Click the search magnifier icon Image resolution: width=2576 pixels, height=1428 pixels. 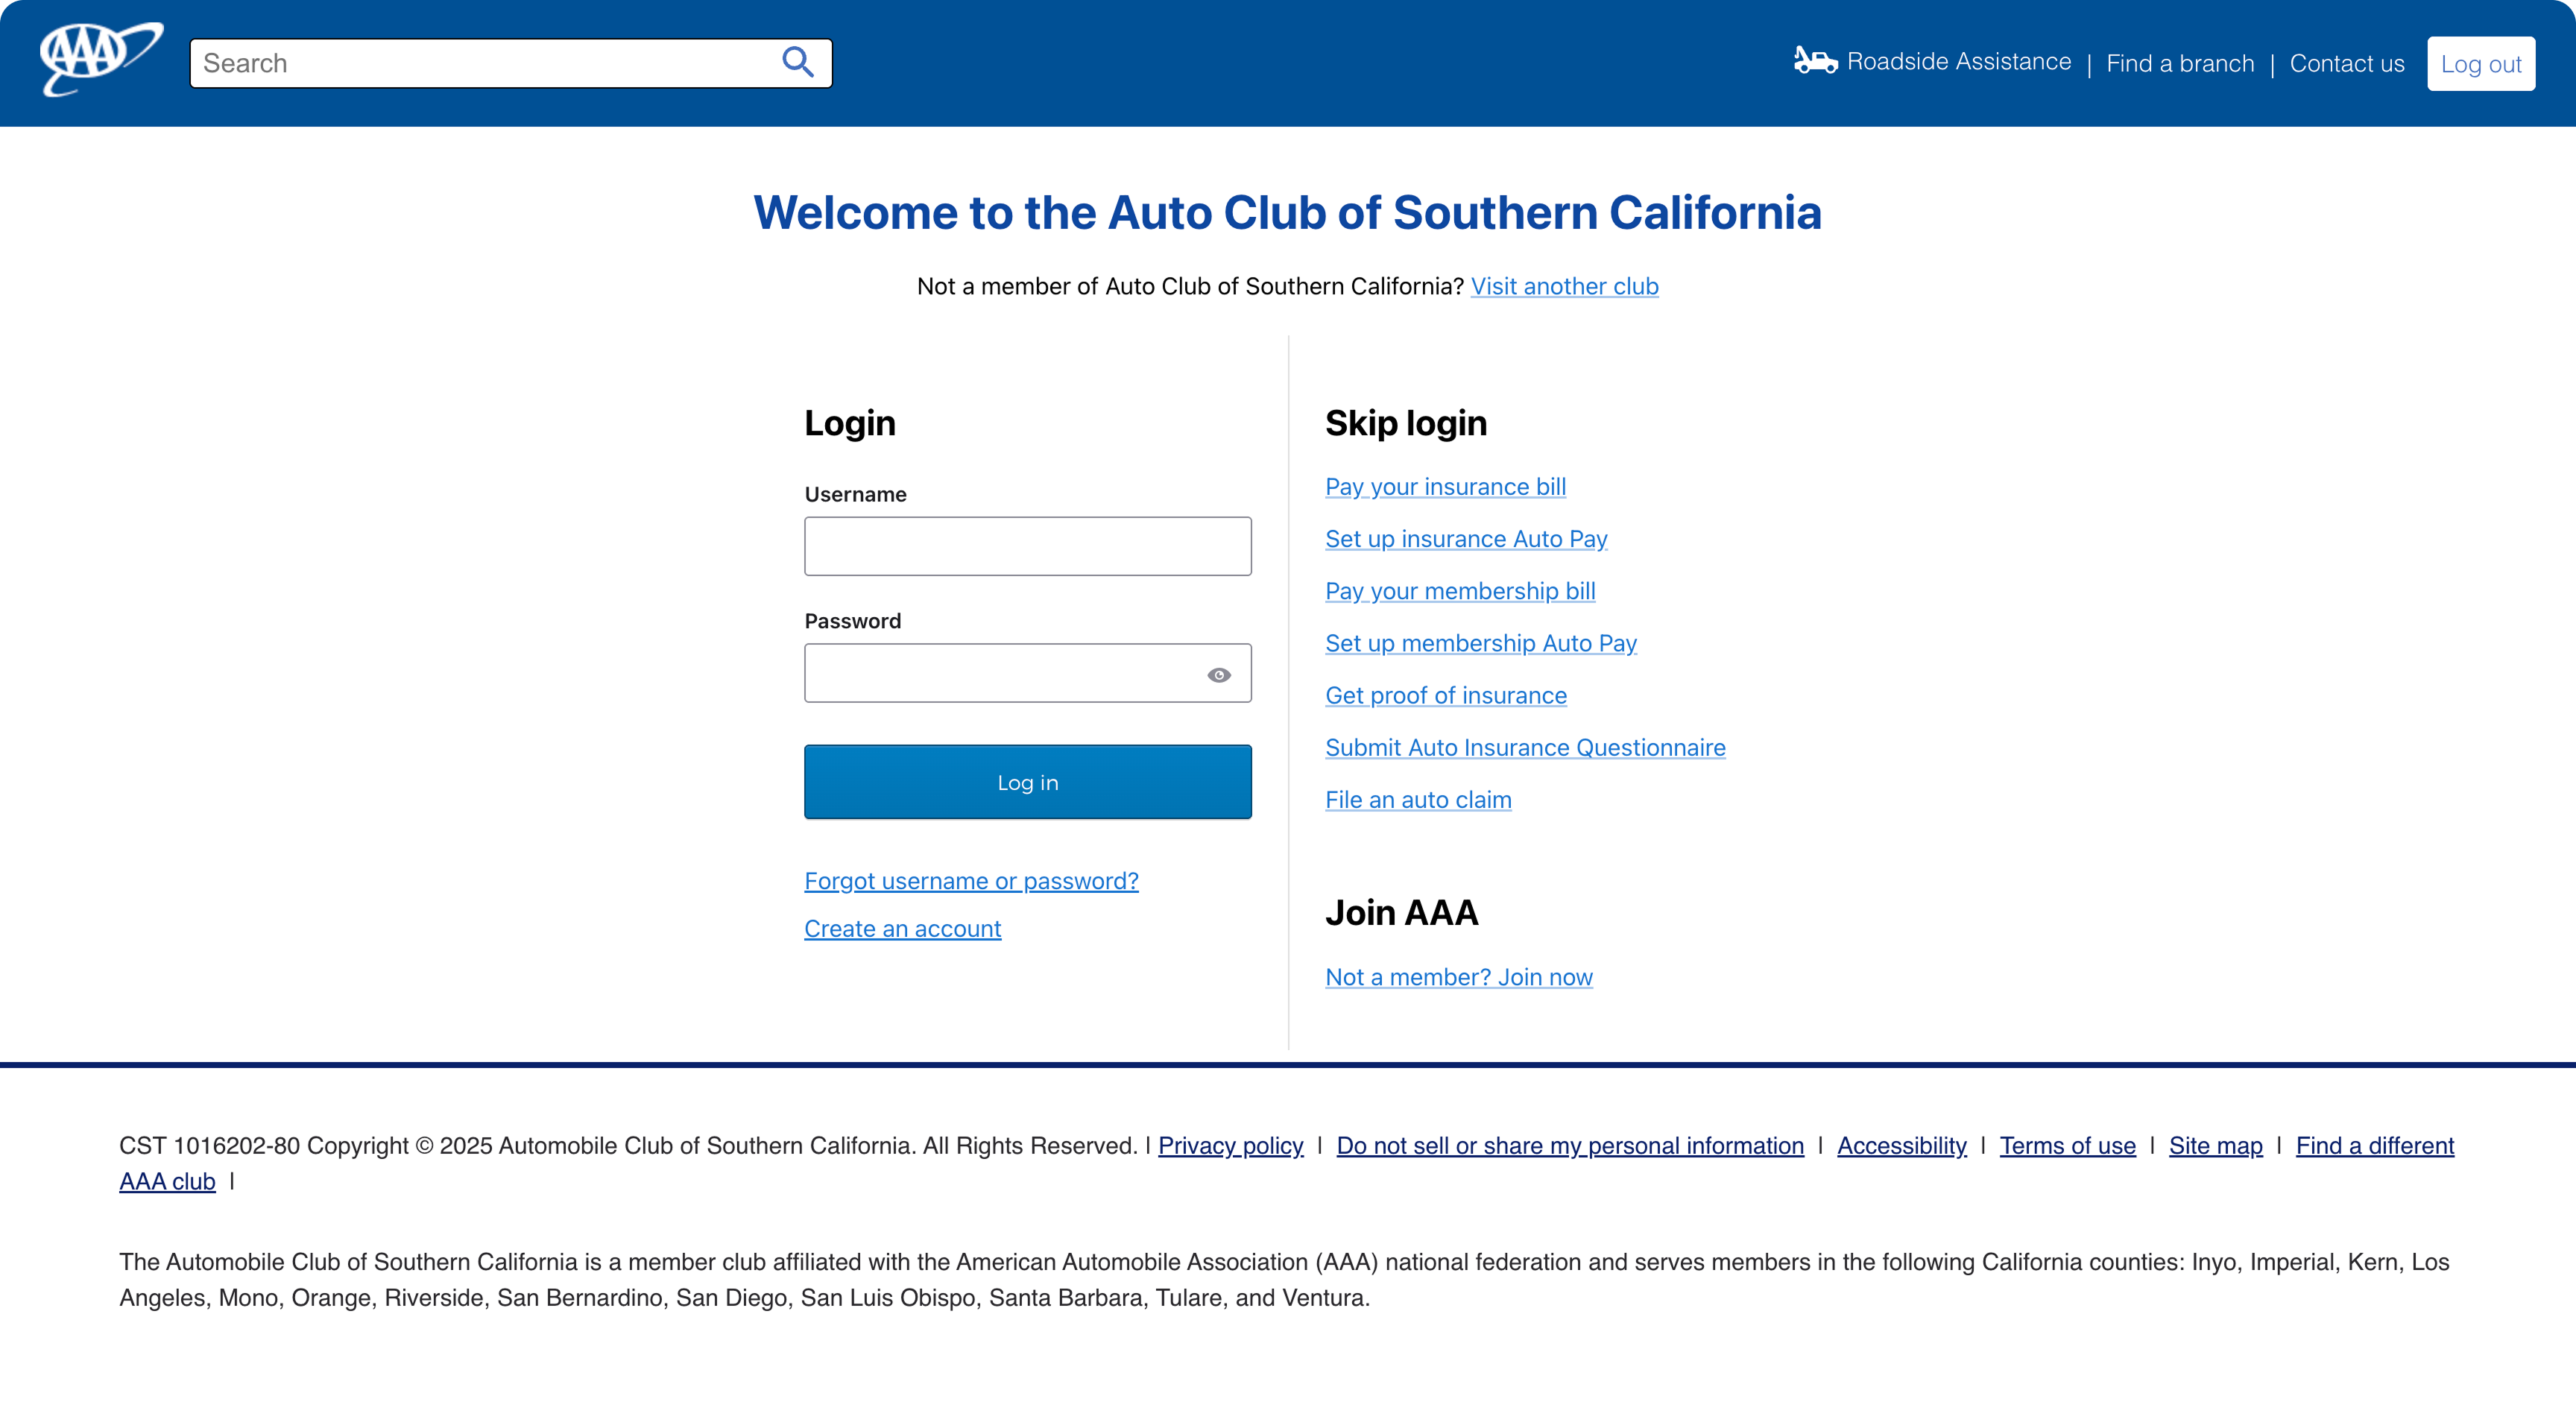797,62
